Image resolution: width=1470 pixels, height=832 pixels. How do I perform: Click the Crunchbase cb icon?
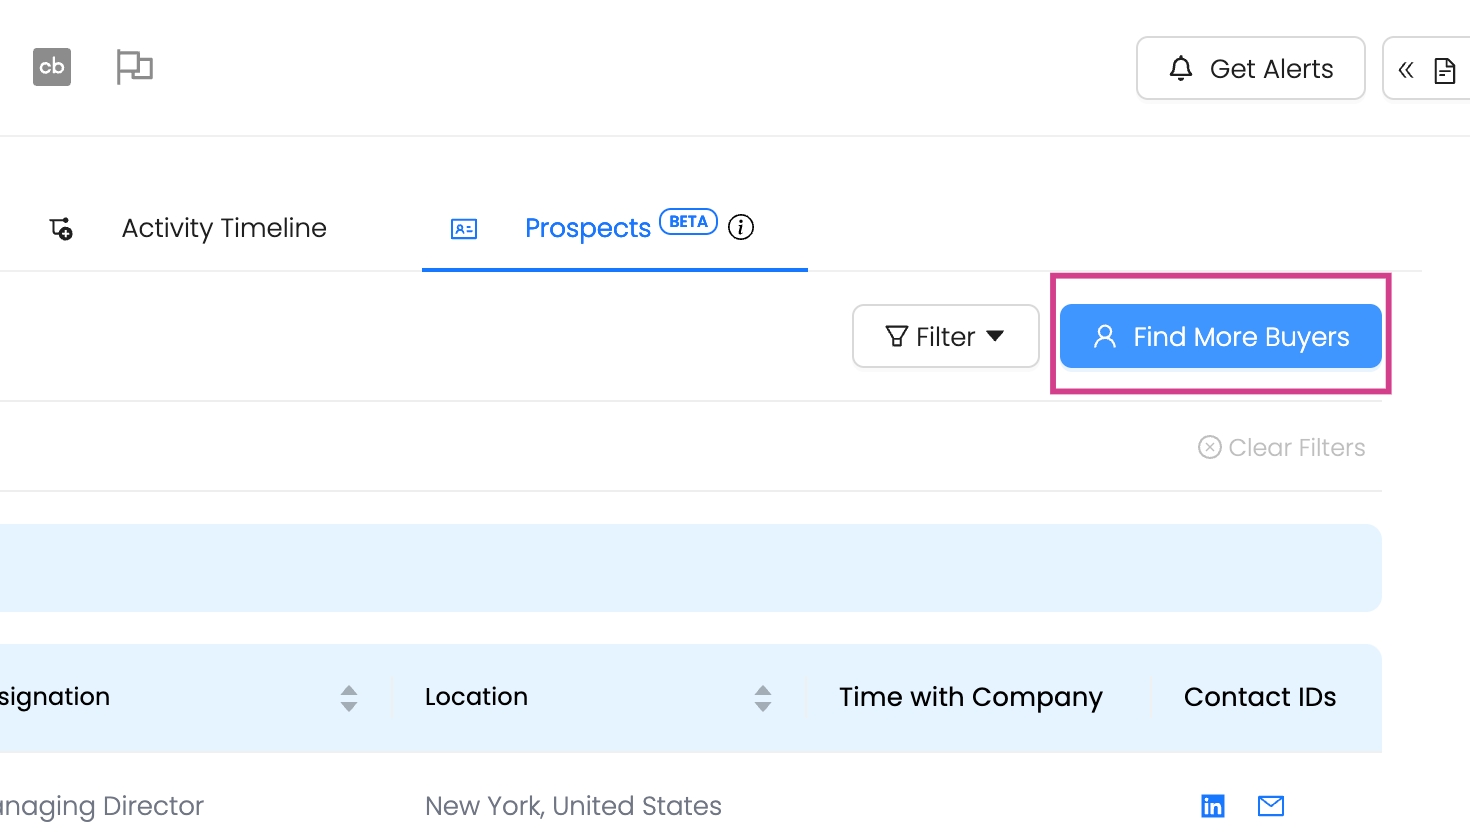click(52, 67)
